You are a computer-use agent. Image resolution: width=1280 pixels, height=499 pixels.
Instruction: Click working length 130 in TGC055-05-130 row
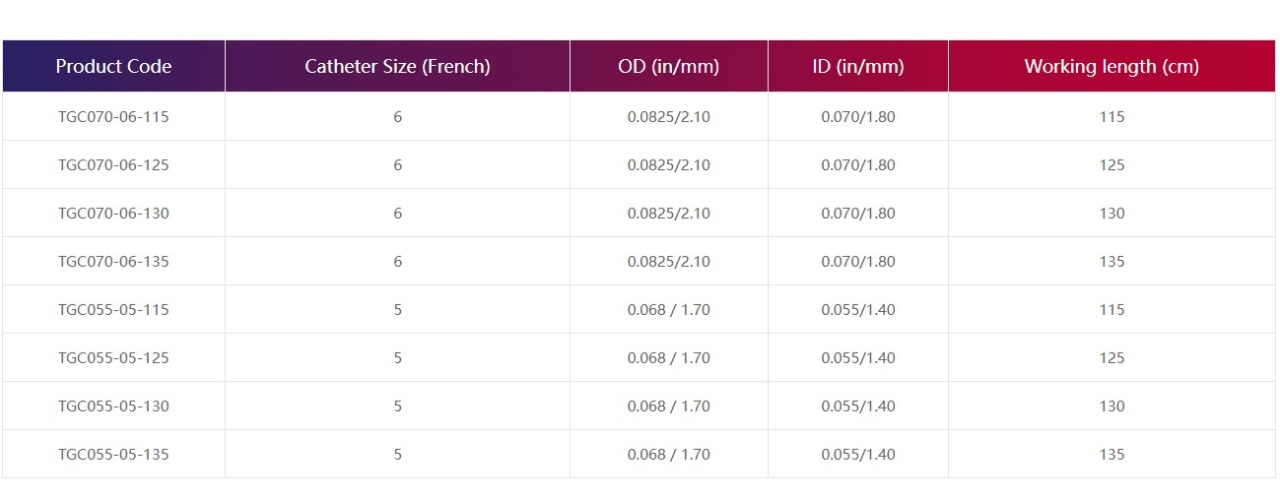pos(1112,406)
